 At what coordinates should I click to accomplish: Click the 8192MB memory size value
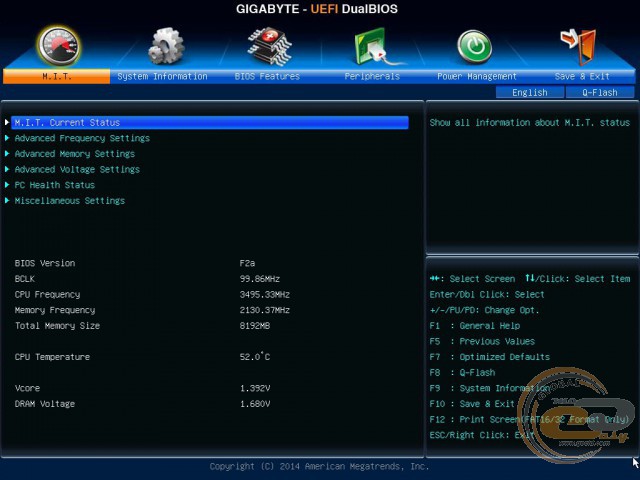coord(255,326)
